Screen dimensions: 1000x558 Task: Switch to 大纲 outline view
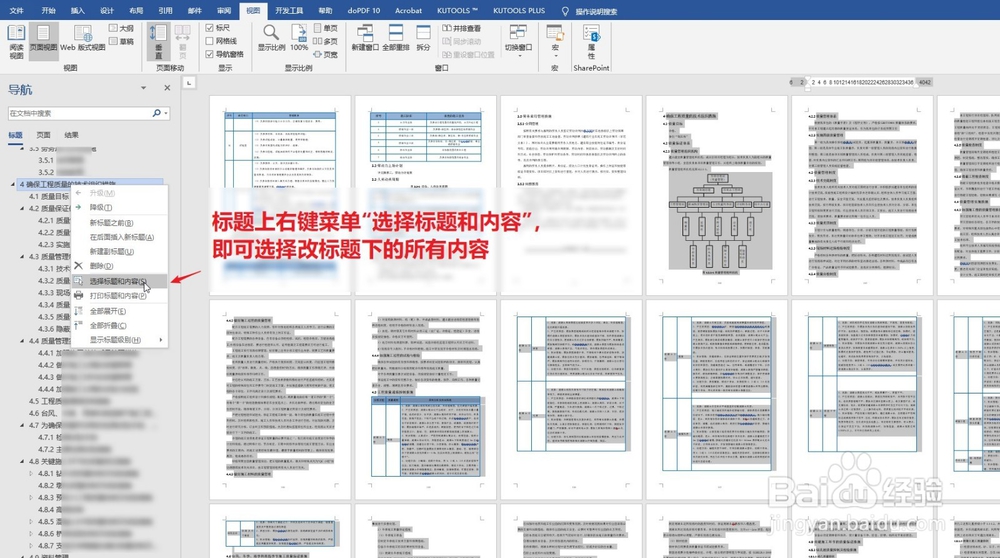click(121, 28)
